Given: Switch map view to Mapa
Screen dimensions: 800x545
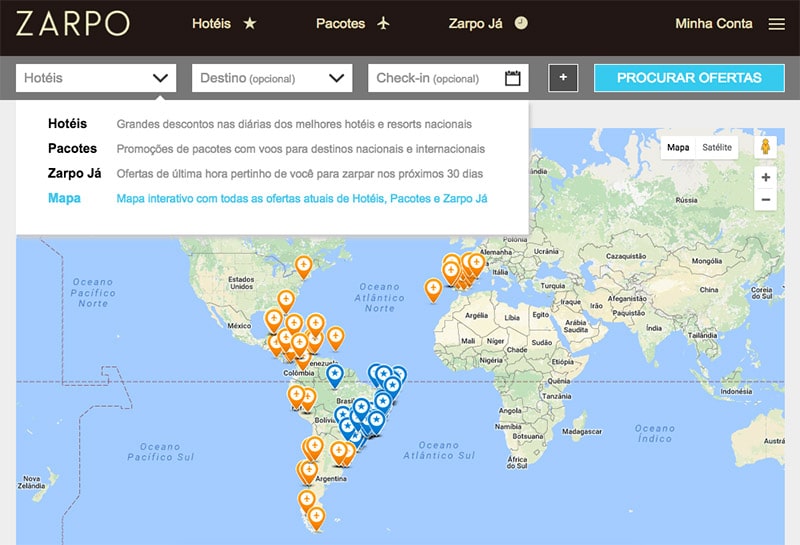Looking at the screenshot, I should pyautogui.click(x=678, y=147).
